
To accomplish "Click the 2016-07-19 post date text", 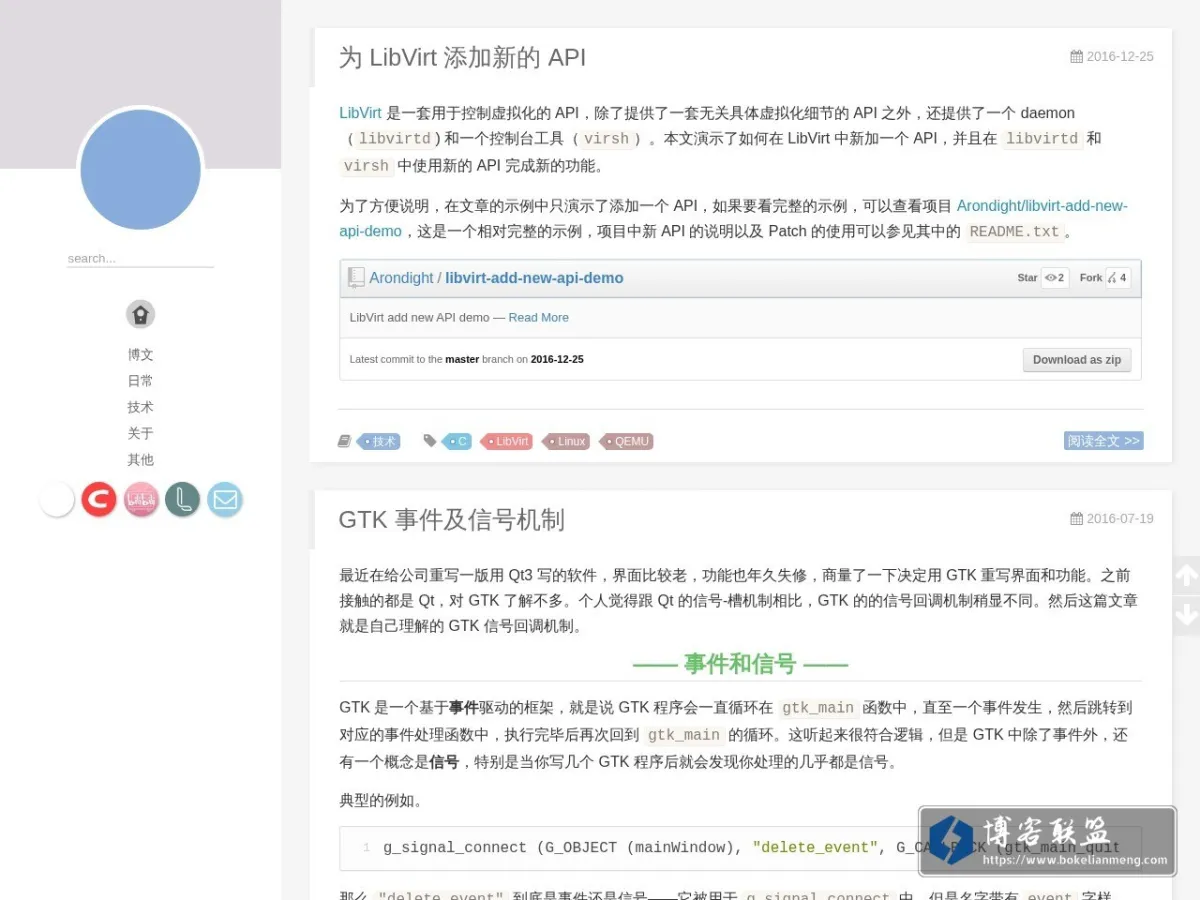I will point(1120,519).
